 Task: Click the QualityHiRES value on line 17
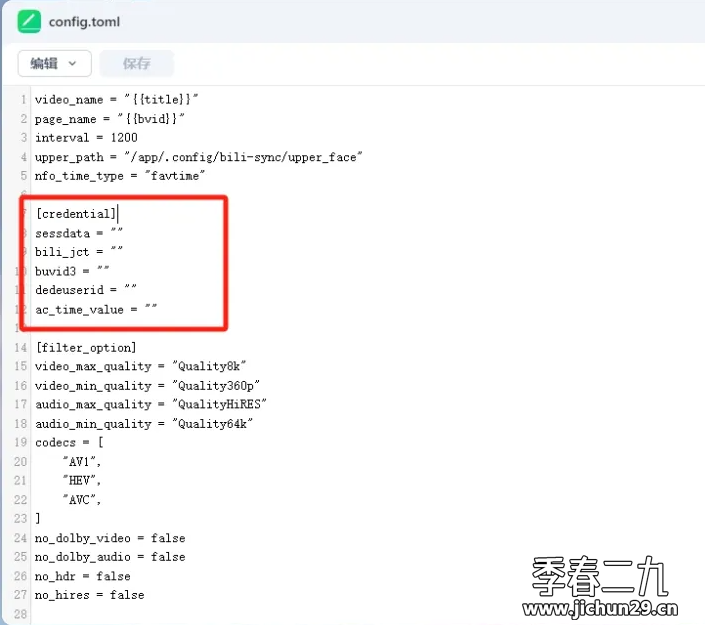(x=219, y=404)
